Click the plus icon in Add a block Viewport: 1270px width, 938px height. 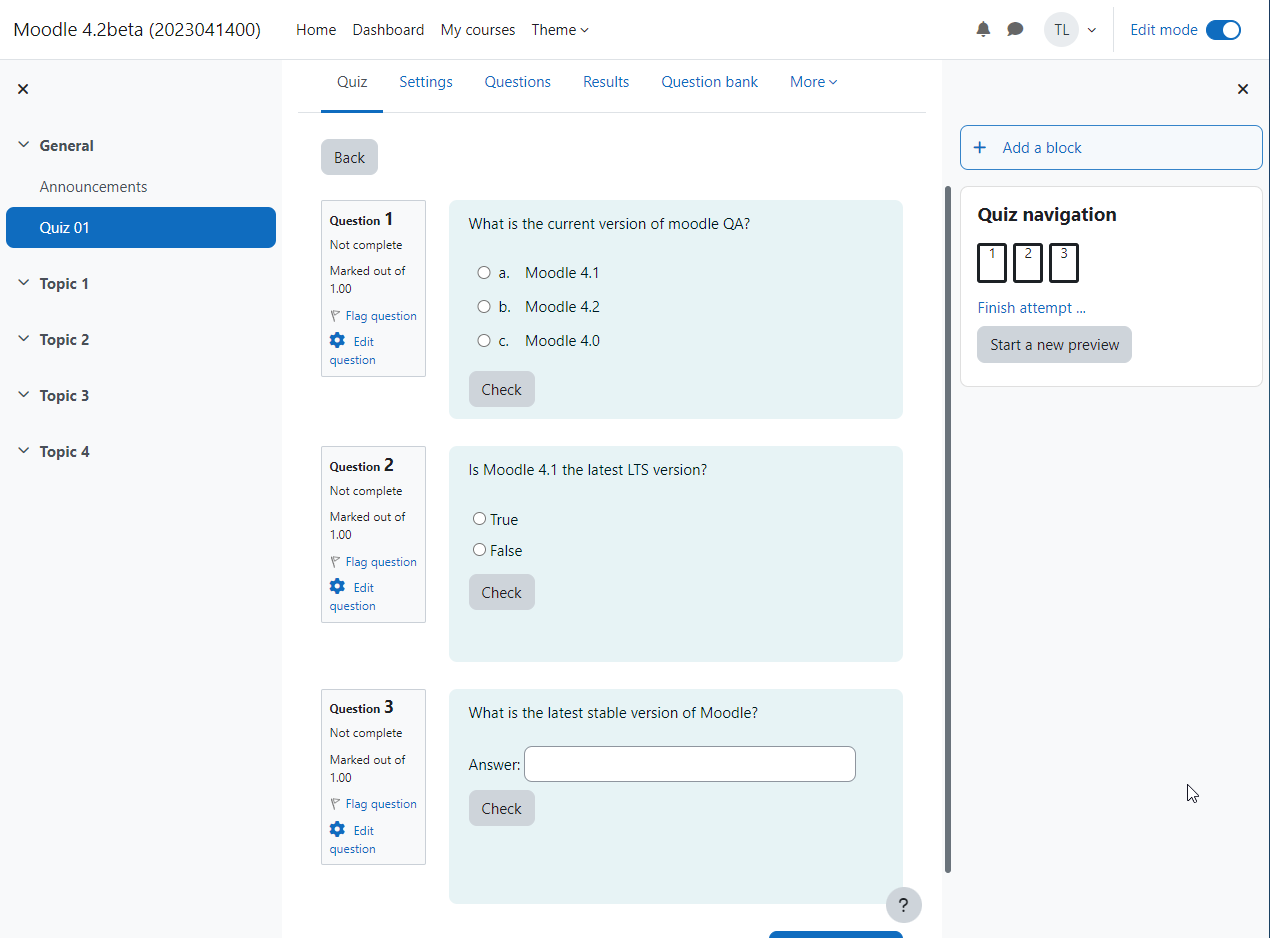coord(980,148)
